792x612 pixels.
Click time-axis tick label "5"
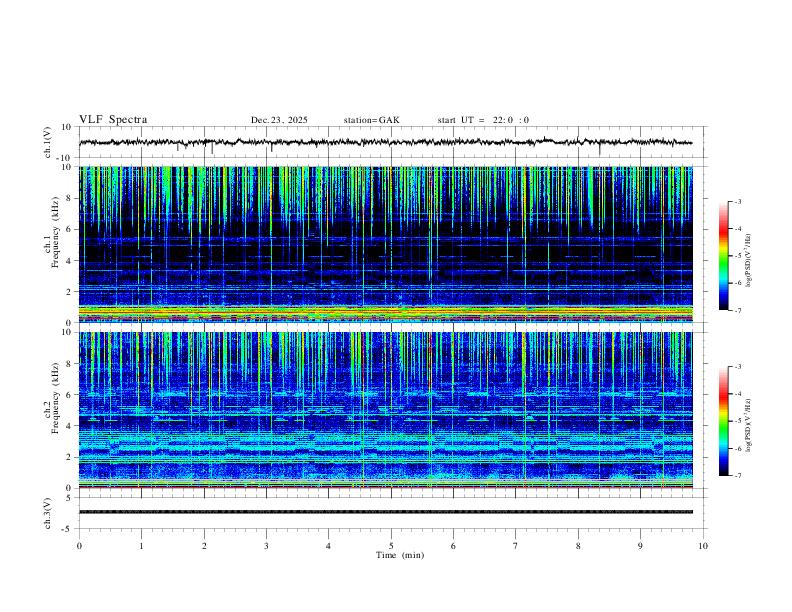391,546
